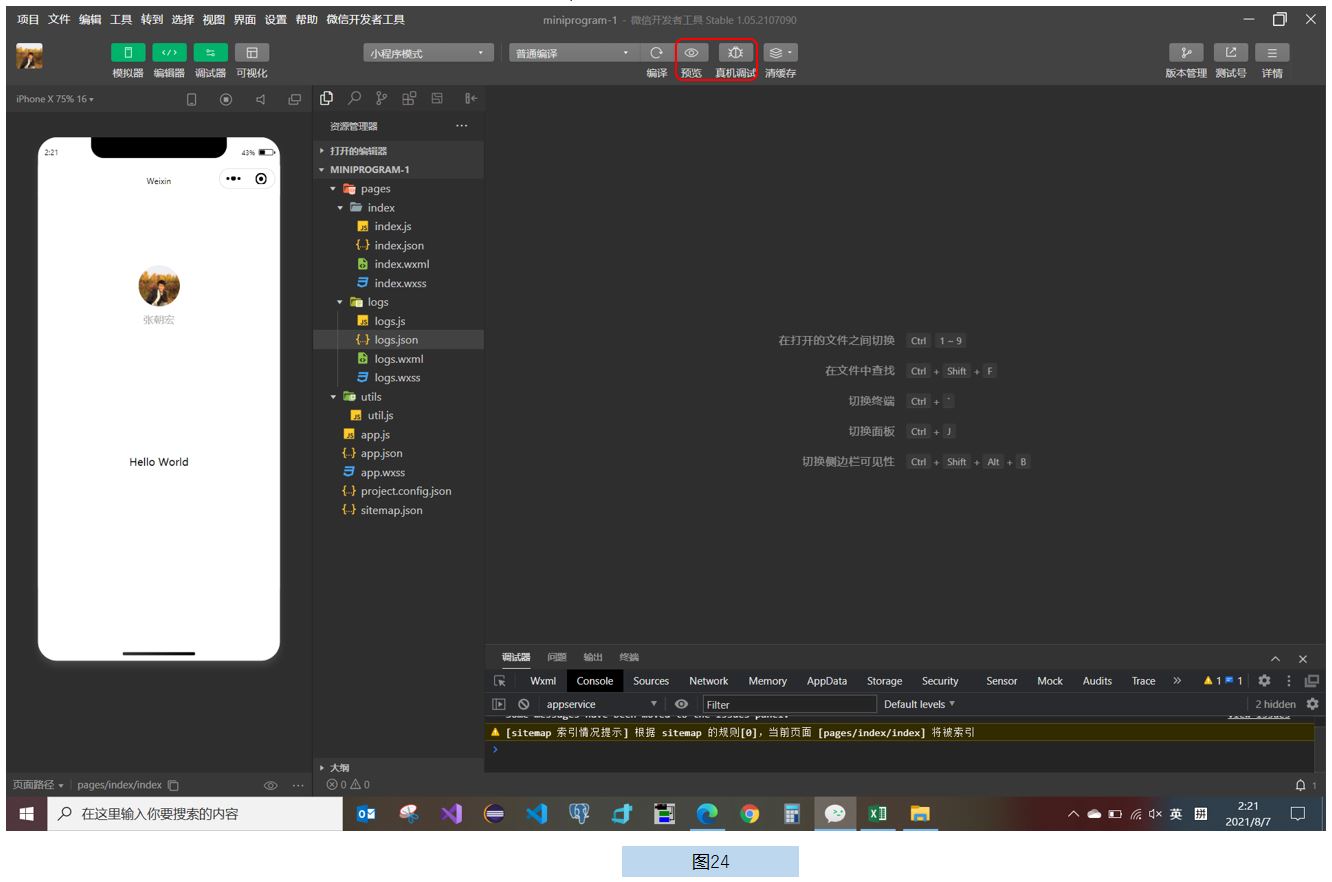Collapse the debugger panel with the up chevron
1332x882 pixels.
coord(1275,659)
